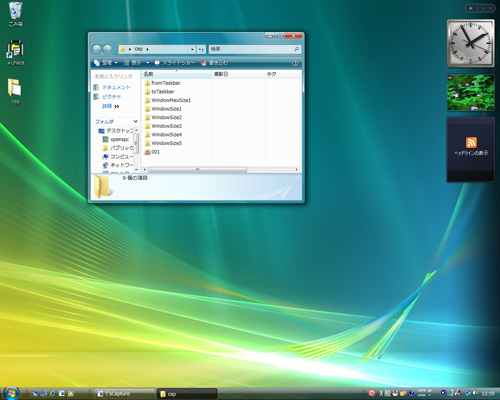Screen dimensions: 500x400
Task: Expand more favorite links via 詳細 »
Action: (x=111, y=106)
